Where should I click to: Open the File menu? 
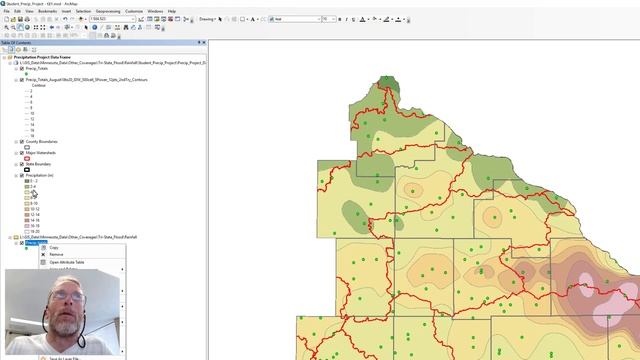click(x=7, y=11)
